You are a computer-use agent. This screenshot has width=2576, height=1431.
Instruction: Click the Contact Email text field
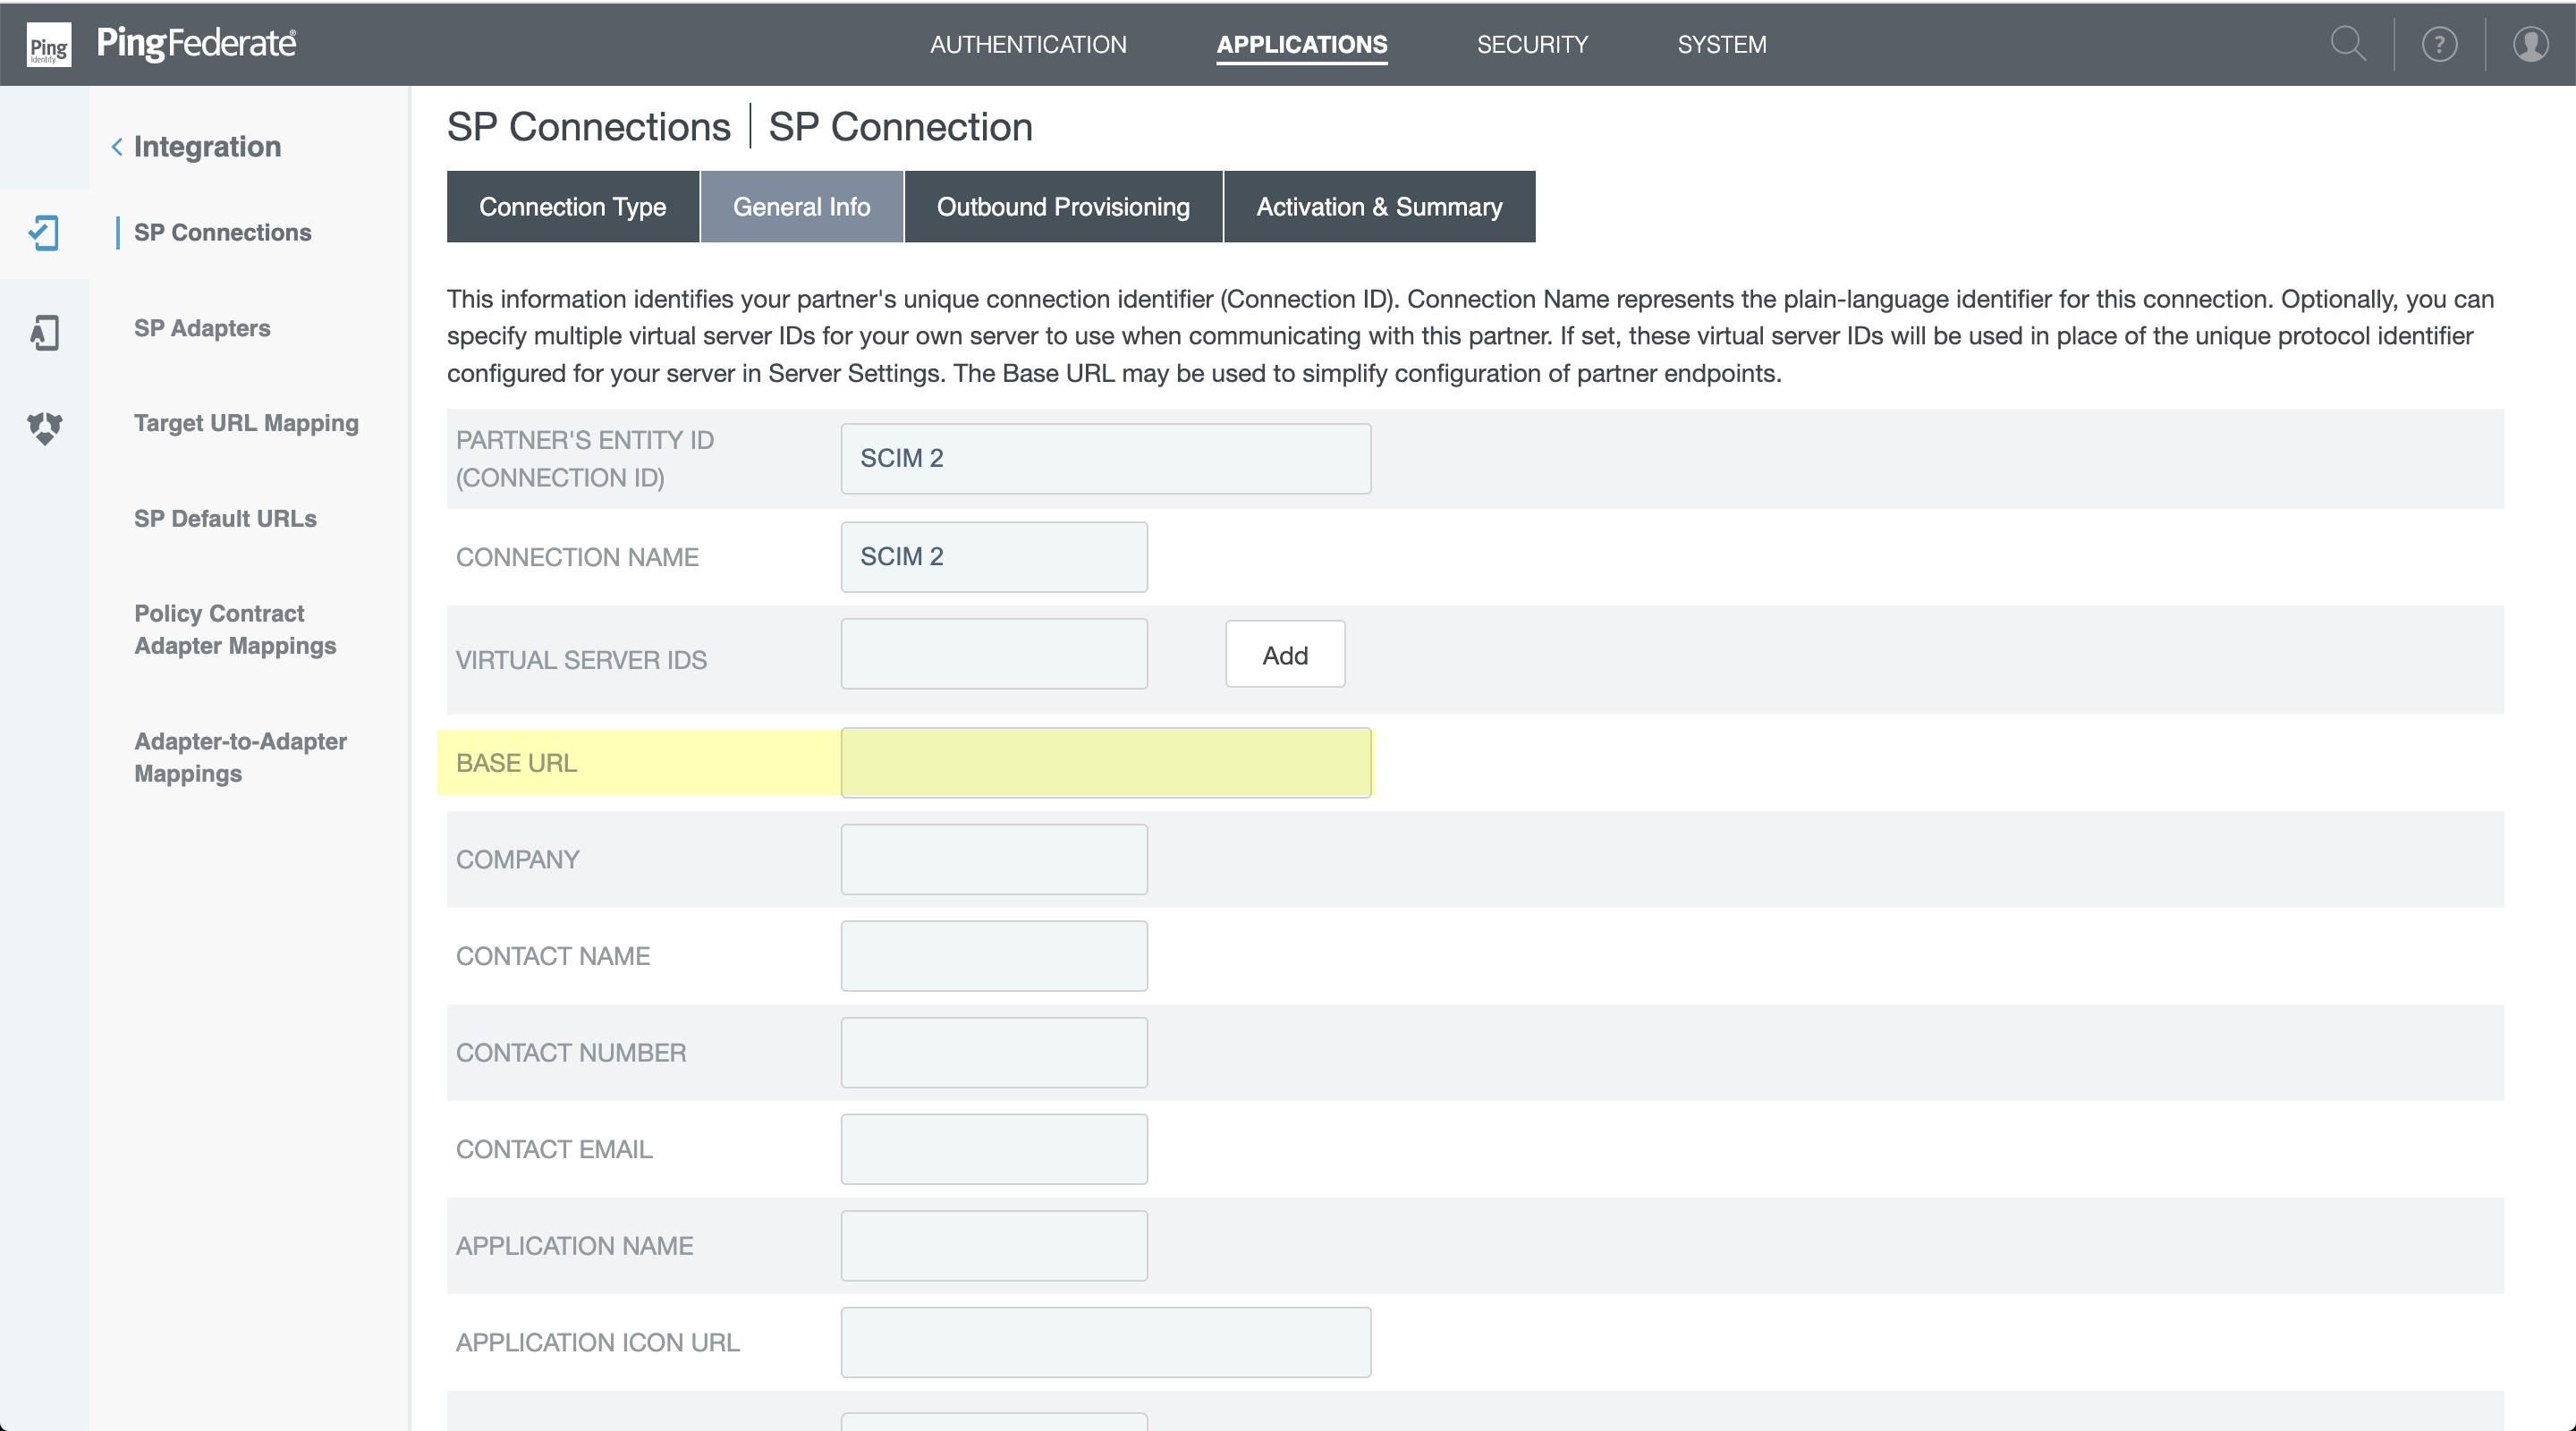pyautogui.click(x=993, y=1149)
